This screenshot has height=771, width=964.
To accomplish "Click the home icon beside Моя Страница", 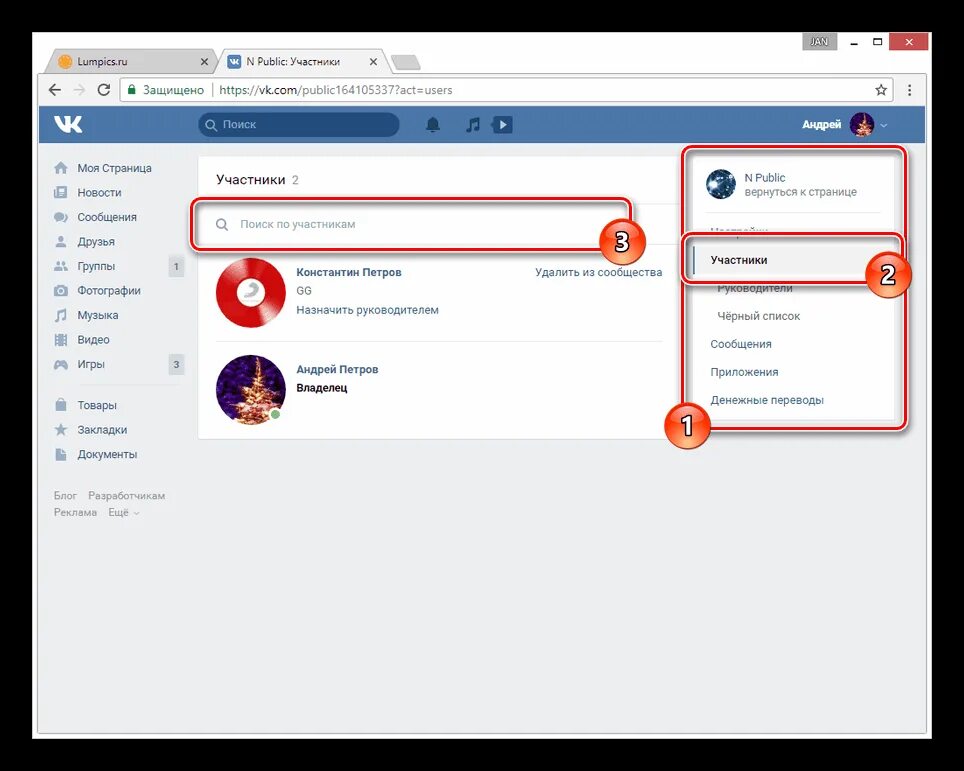I will pyautogui.click(x=61, y=168).
